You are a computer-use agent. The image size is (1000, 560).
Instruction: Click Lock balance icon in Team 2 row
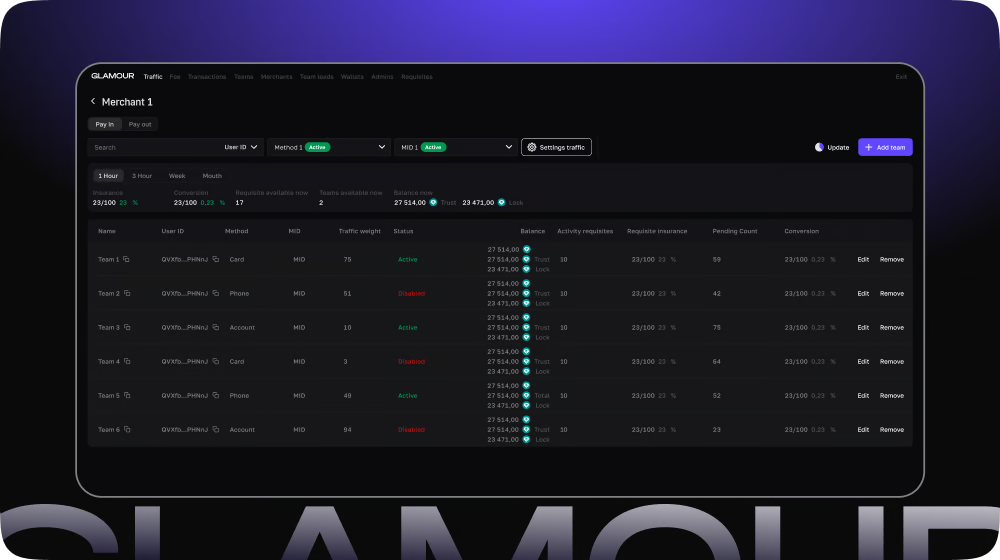(526, 304)
